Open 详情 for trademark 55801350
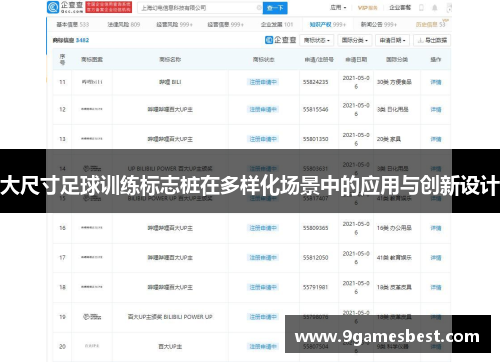The image size is (500, 362). [436, 139]
